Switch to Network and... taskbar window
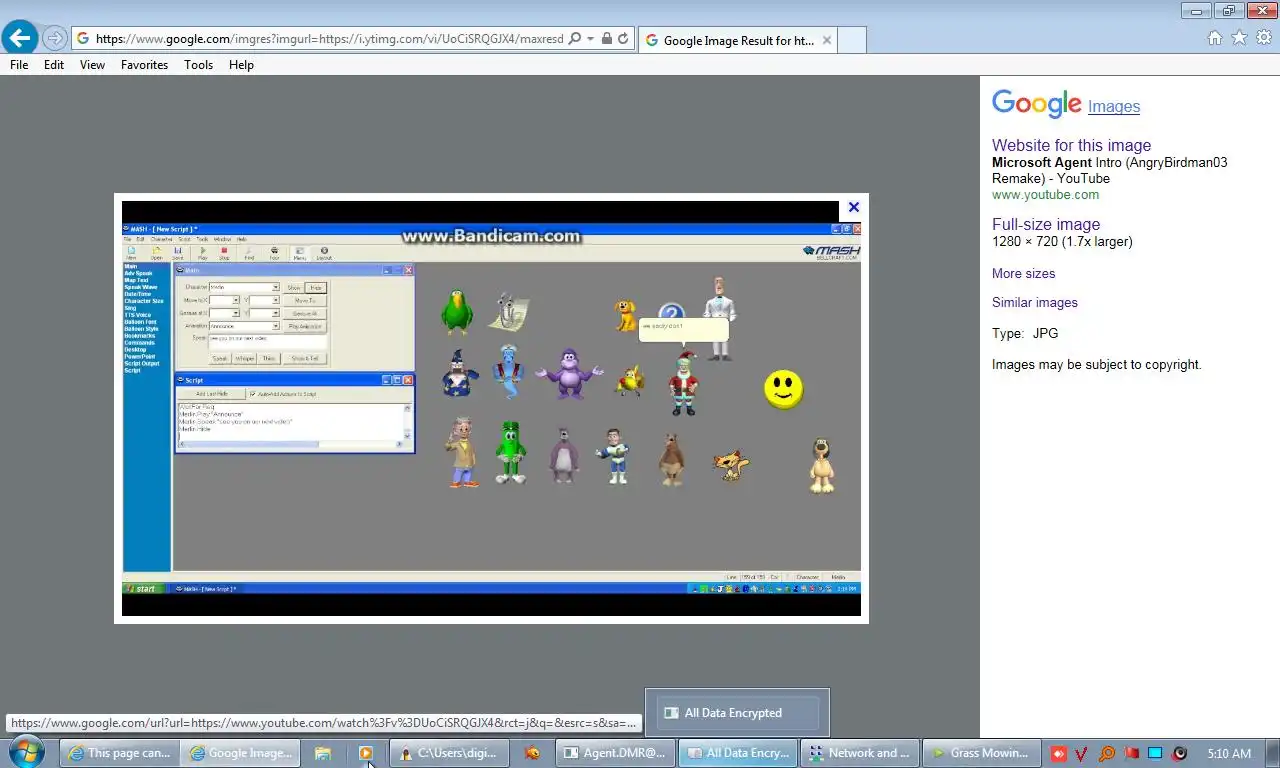The height and width of the screenshot is (768, 1280). pyautogui.click(x=859, y=753)
